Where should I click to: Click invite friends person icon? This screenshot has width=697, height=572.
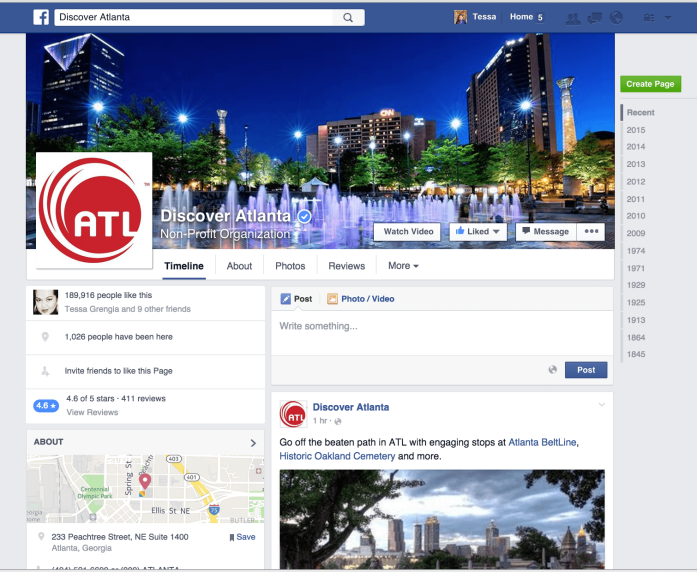[45, 371]
